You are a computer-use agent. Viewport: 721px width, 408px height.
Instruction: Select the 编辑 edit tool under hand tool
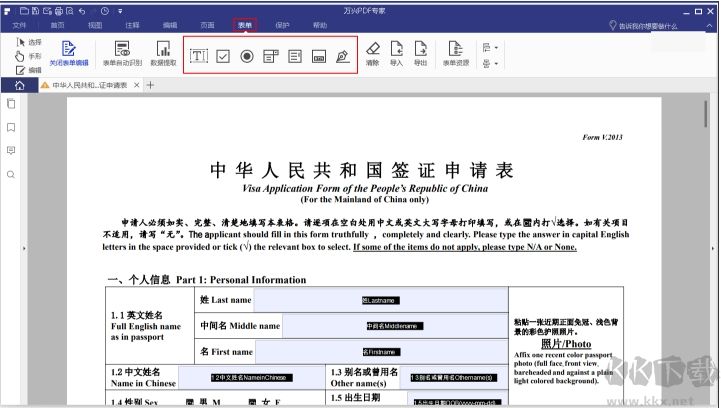tap(29, 70)
